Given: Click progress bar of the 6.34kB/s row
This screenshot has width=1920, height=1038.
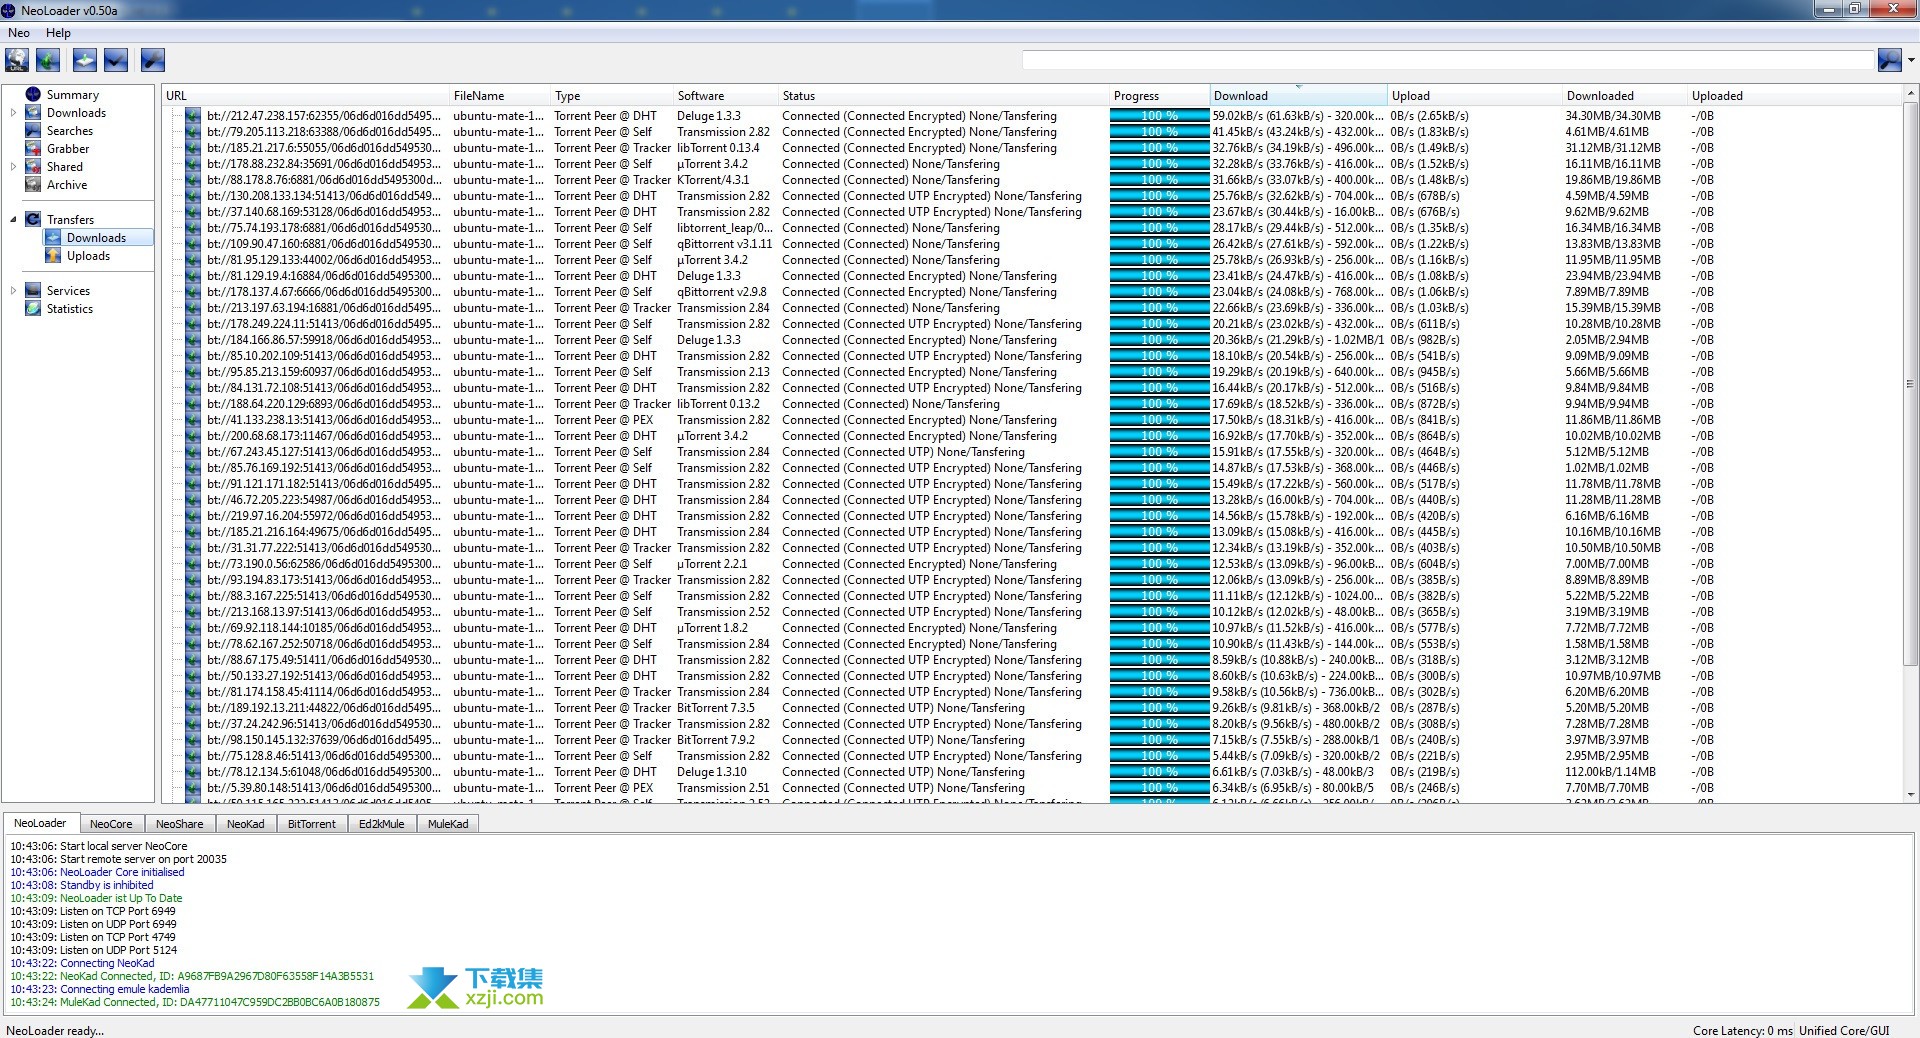Looking at the screenshot, I should pyautogui.click(x=1159, y=788).
